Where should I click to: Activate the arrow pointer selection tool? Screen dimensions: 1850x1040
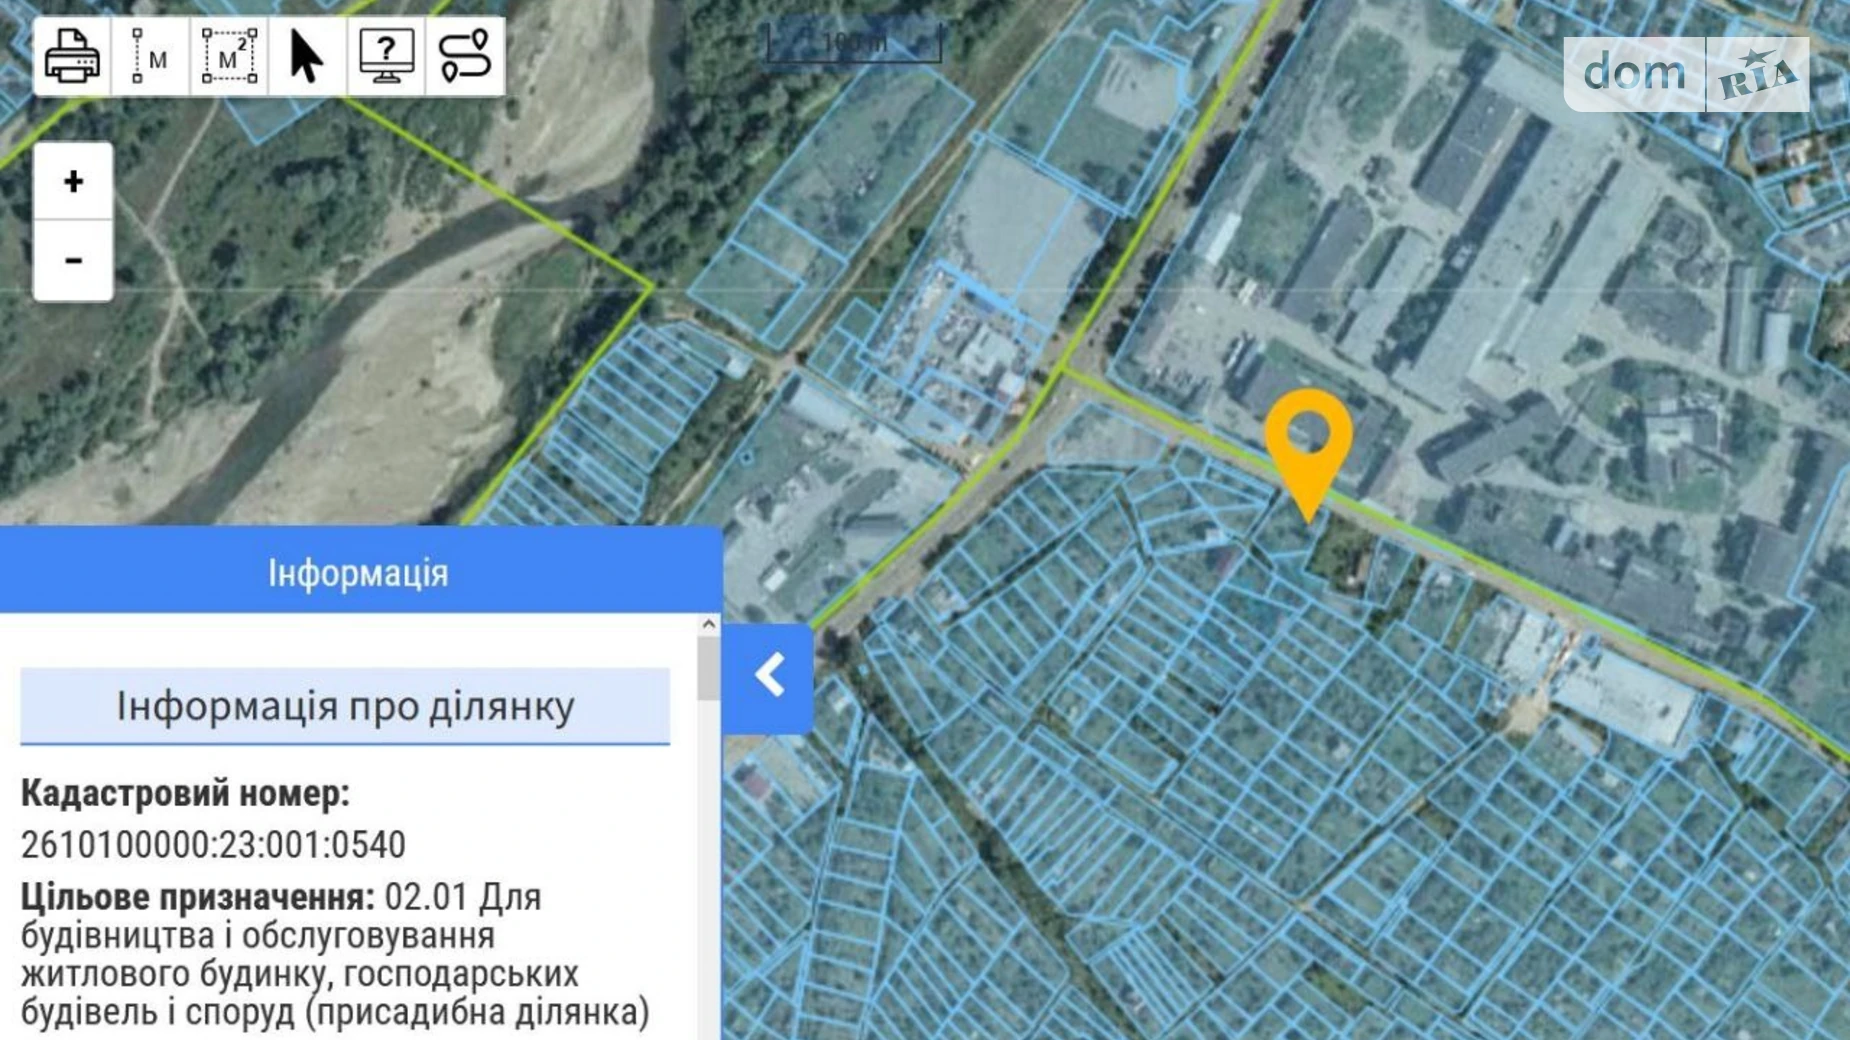pos(307,56)
